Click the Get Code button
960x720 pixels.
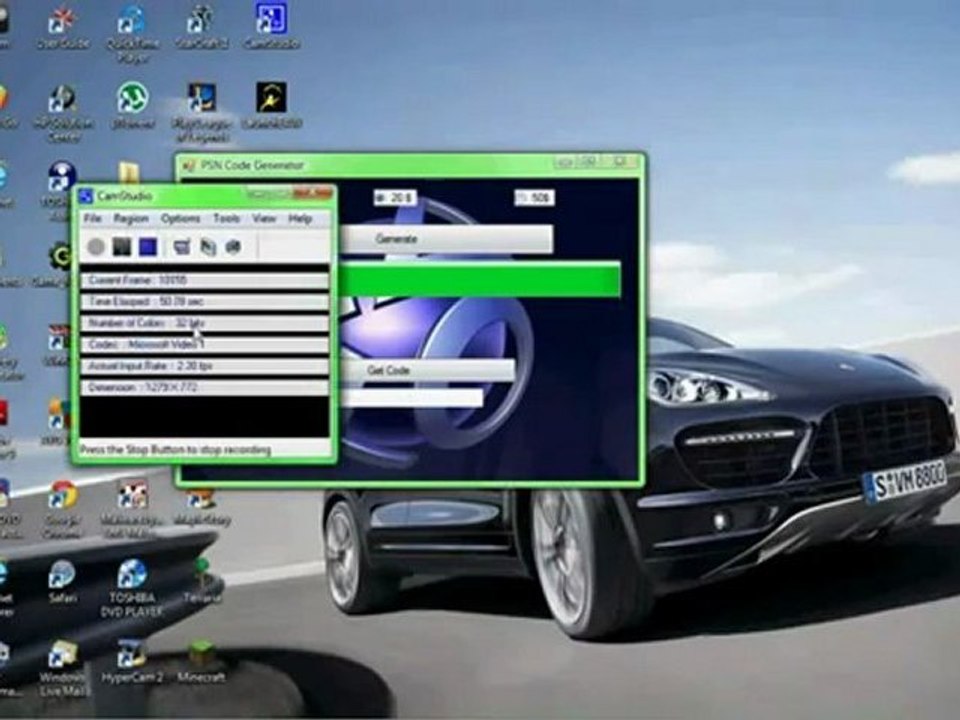(x=427, y=370)
